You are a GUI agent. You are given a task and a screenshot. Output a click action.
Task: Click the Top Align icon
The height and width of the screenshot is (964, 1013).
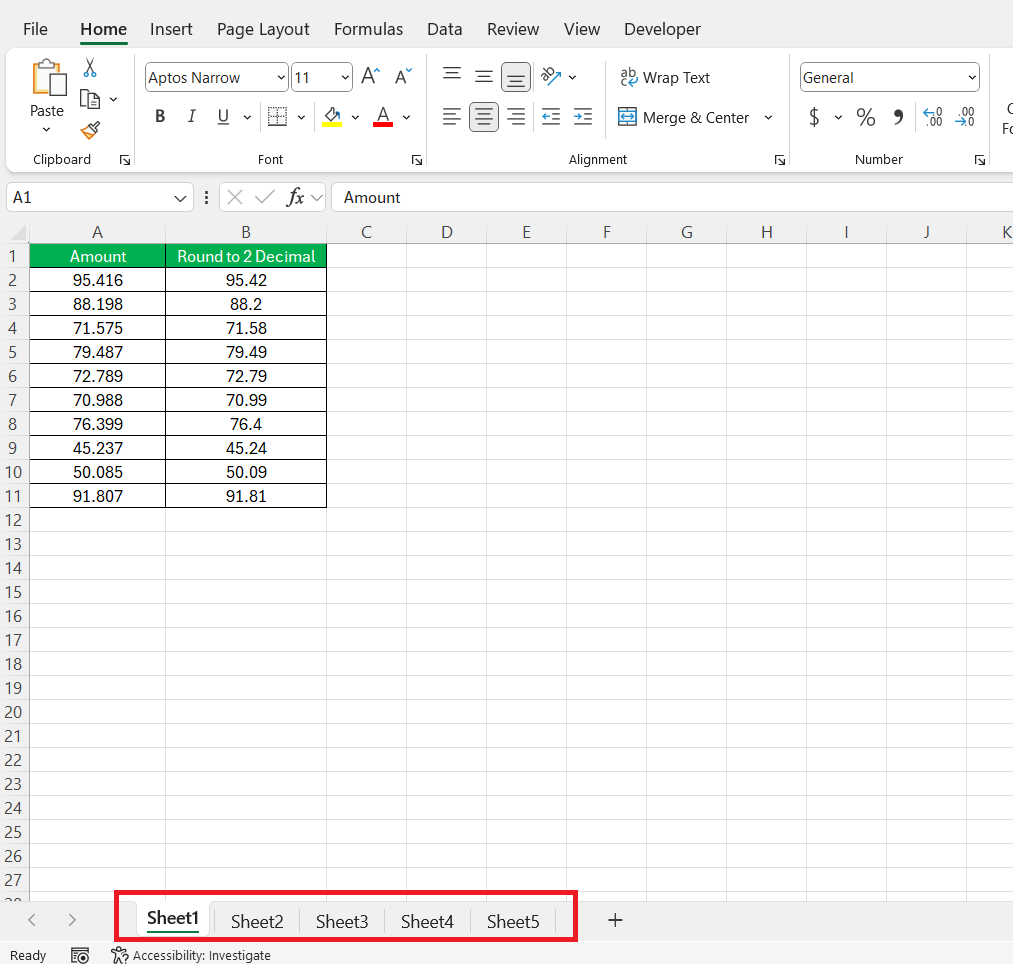[452, 76]
